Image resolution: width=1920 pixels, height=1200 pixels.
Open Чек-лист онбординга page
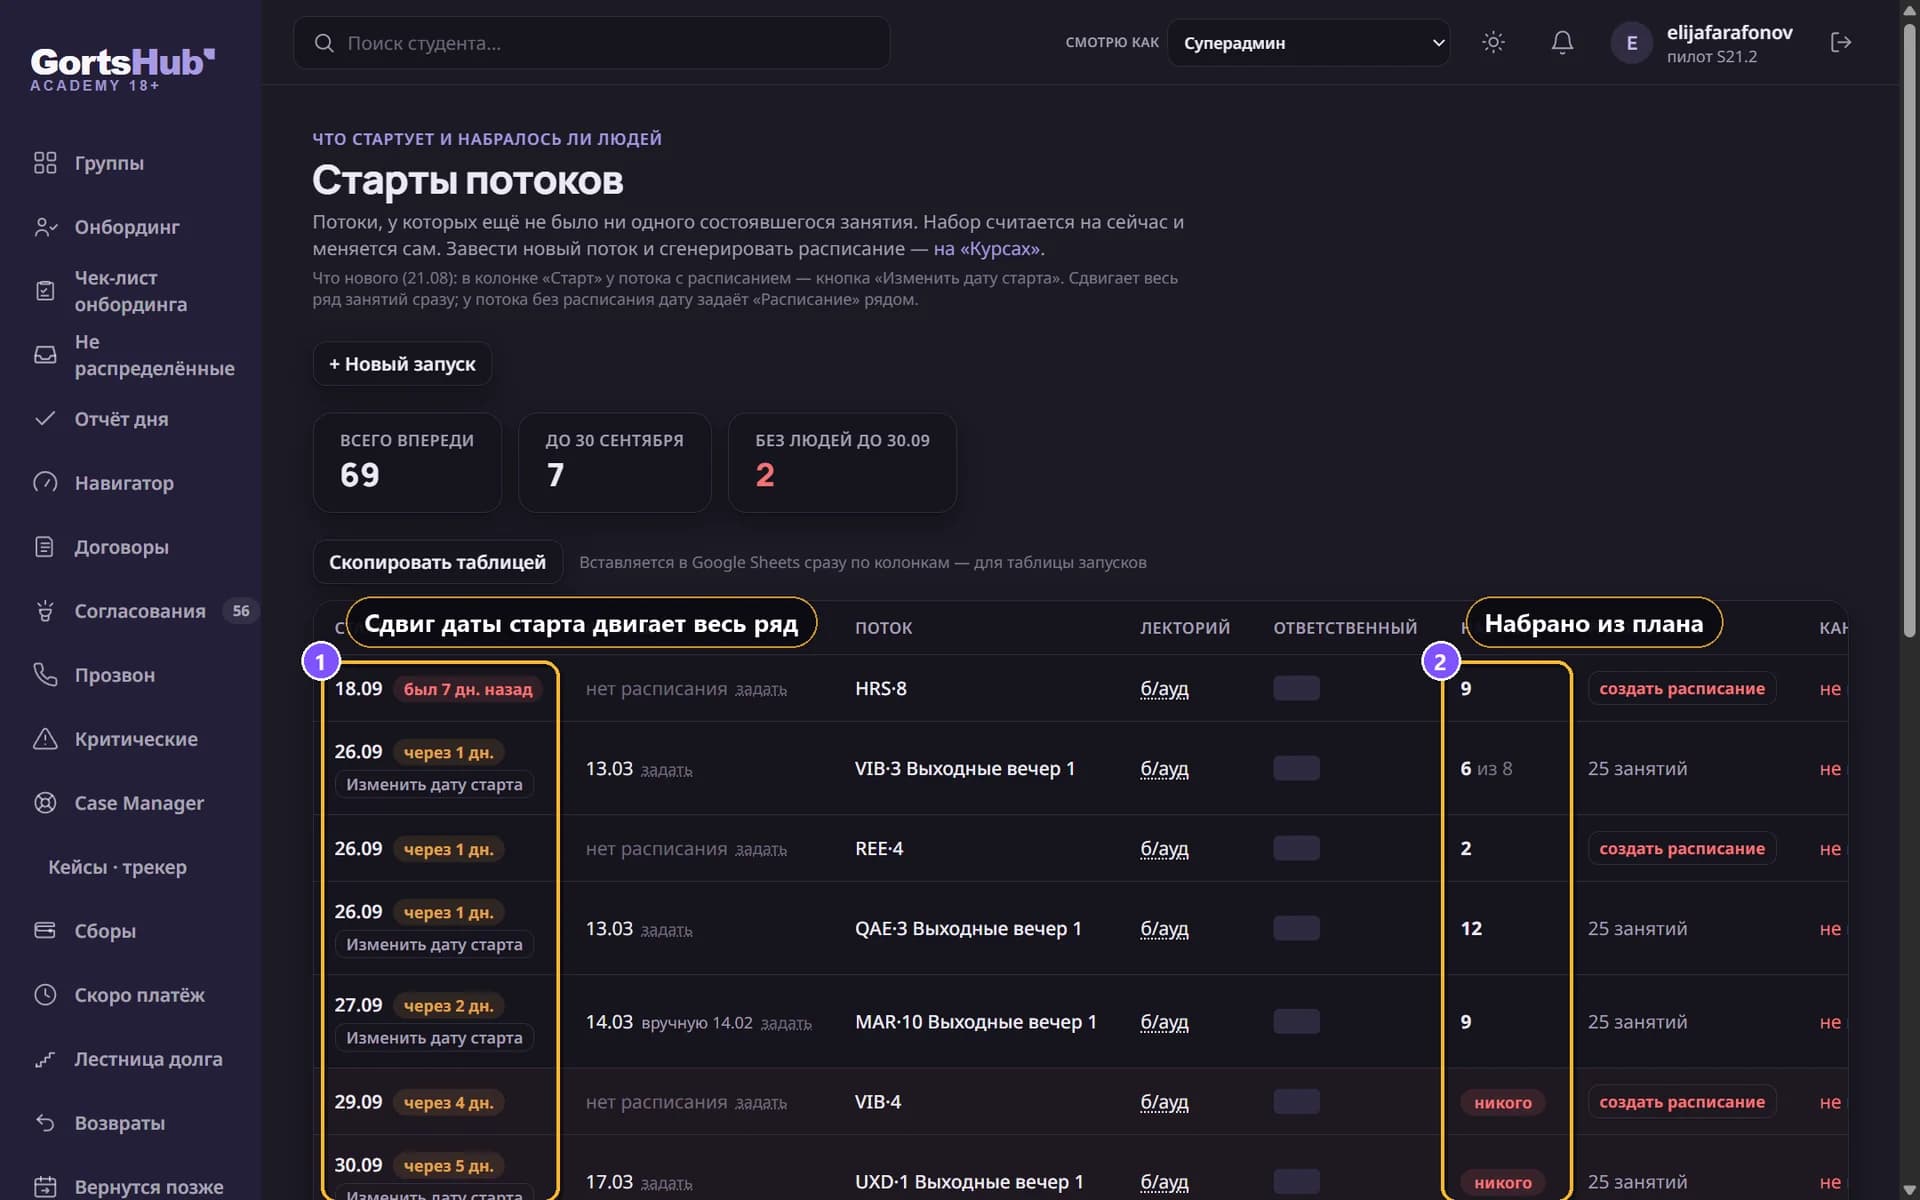[131, 291]
